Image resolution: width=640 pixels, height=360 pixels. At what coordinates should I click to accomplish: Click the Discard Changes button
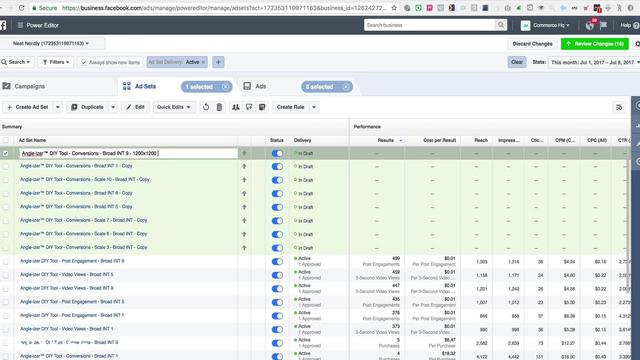532,44
